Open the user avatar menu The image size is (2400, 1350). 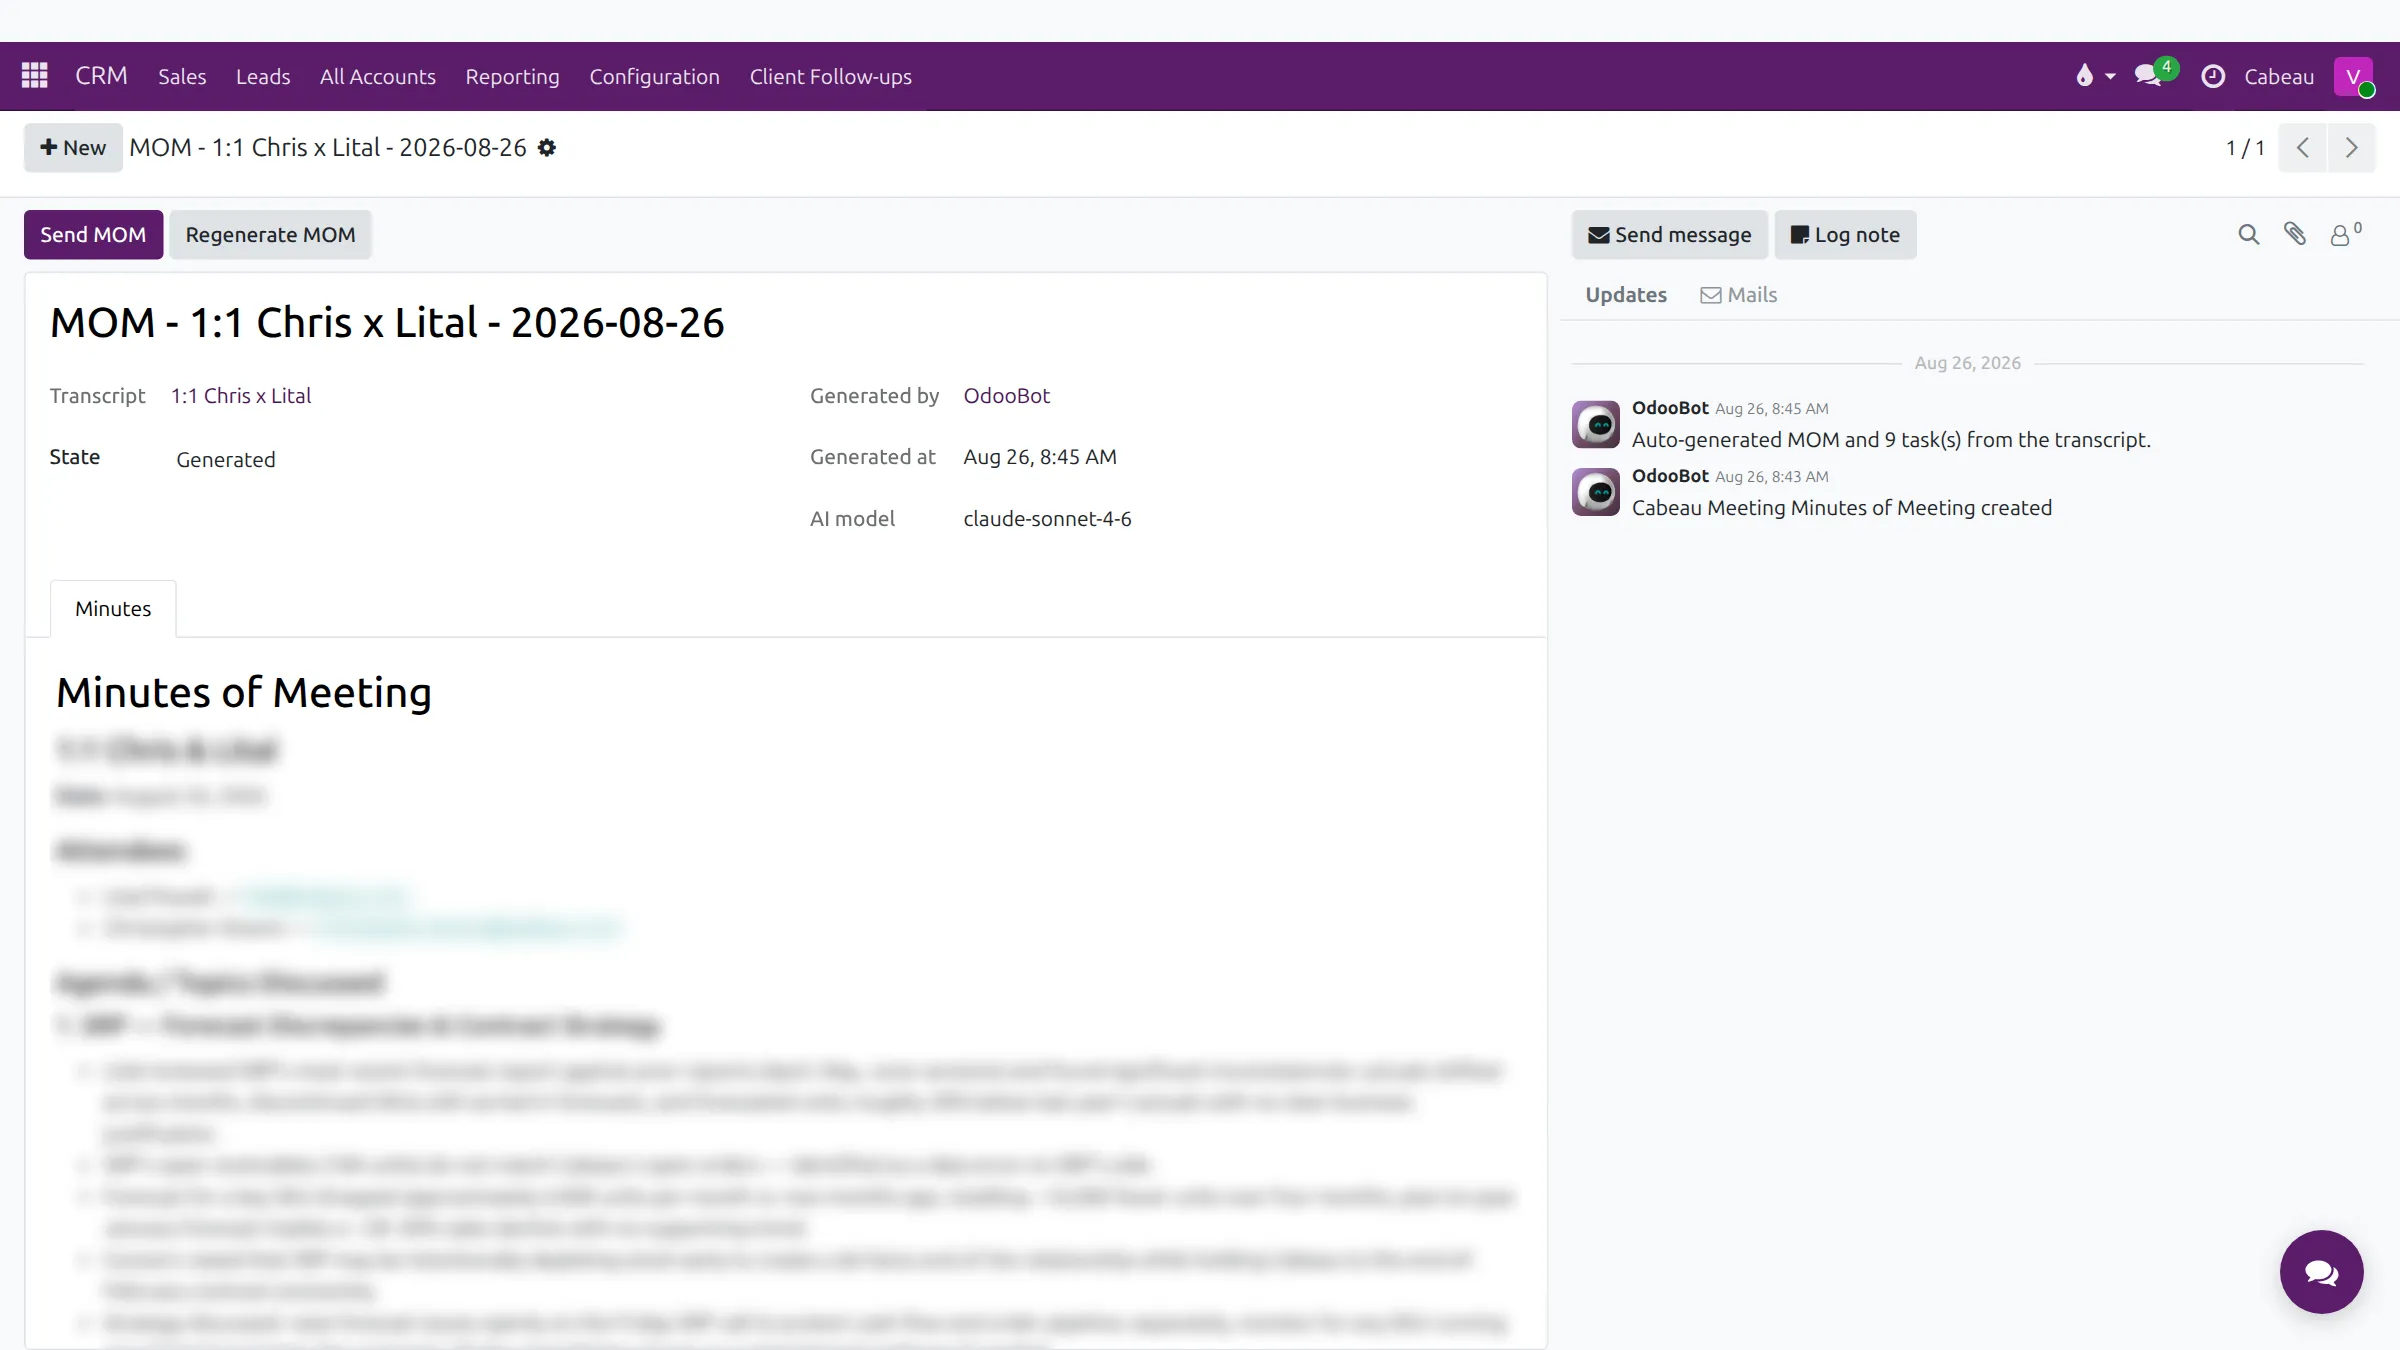pos(2354,76)
